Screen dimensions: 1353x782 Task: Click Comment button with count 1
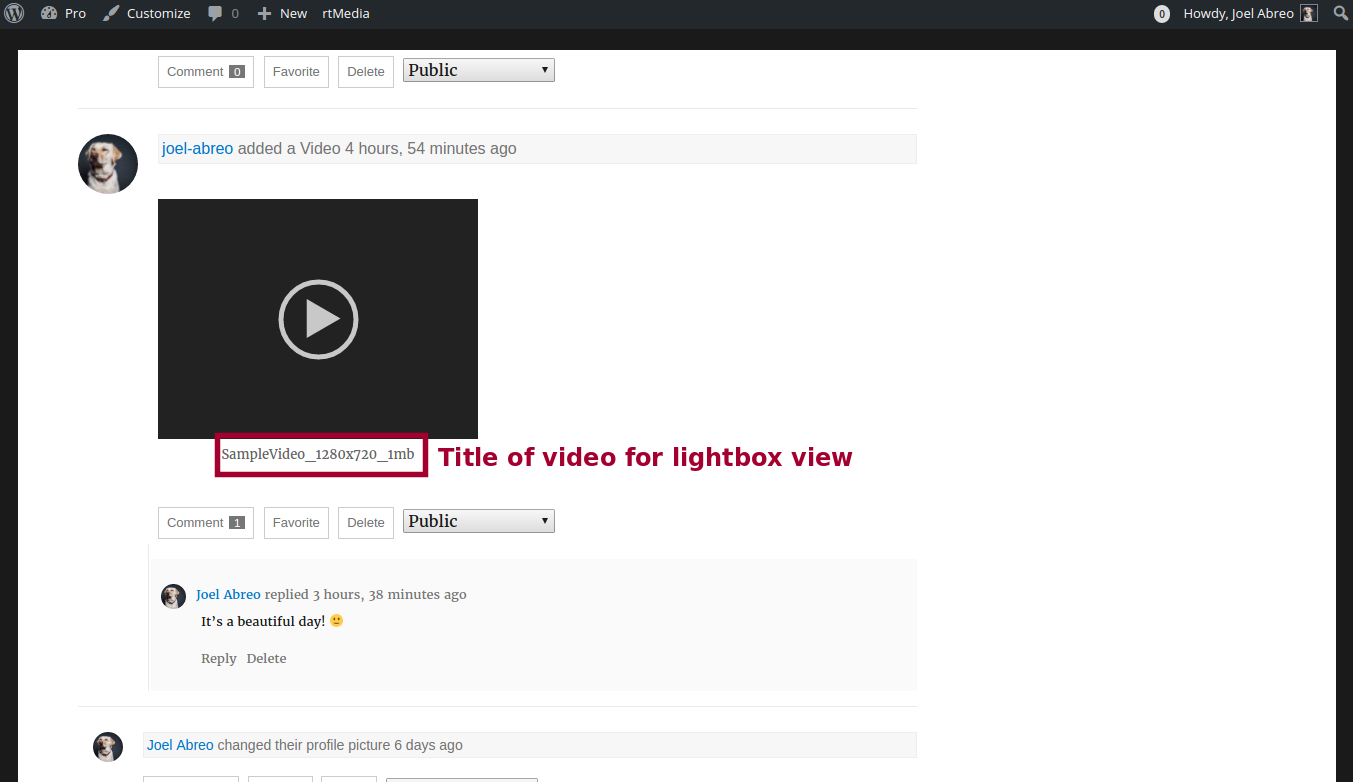(x=205, y=522)
